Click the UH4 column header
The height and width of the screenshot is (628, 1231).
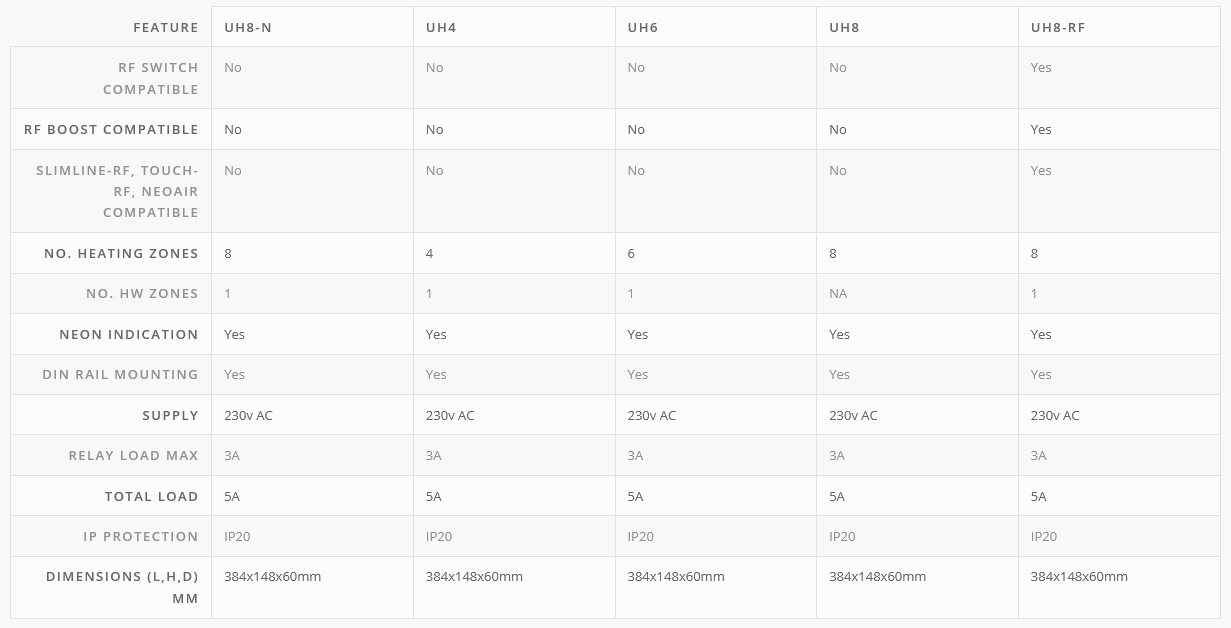(441, 27)
